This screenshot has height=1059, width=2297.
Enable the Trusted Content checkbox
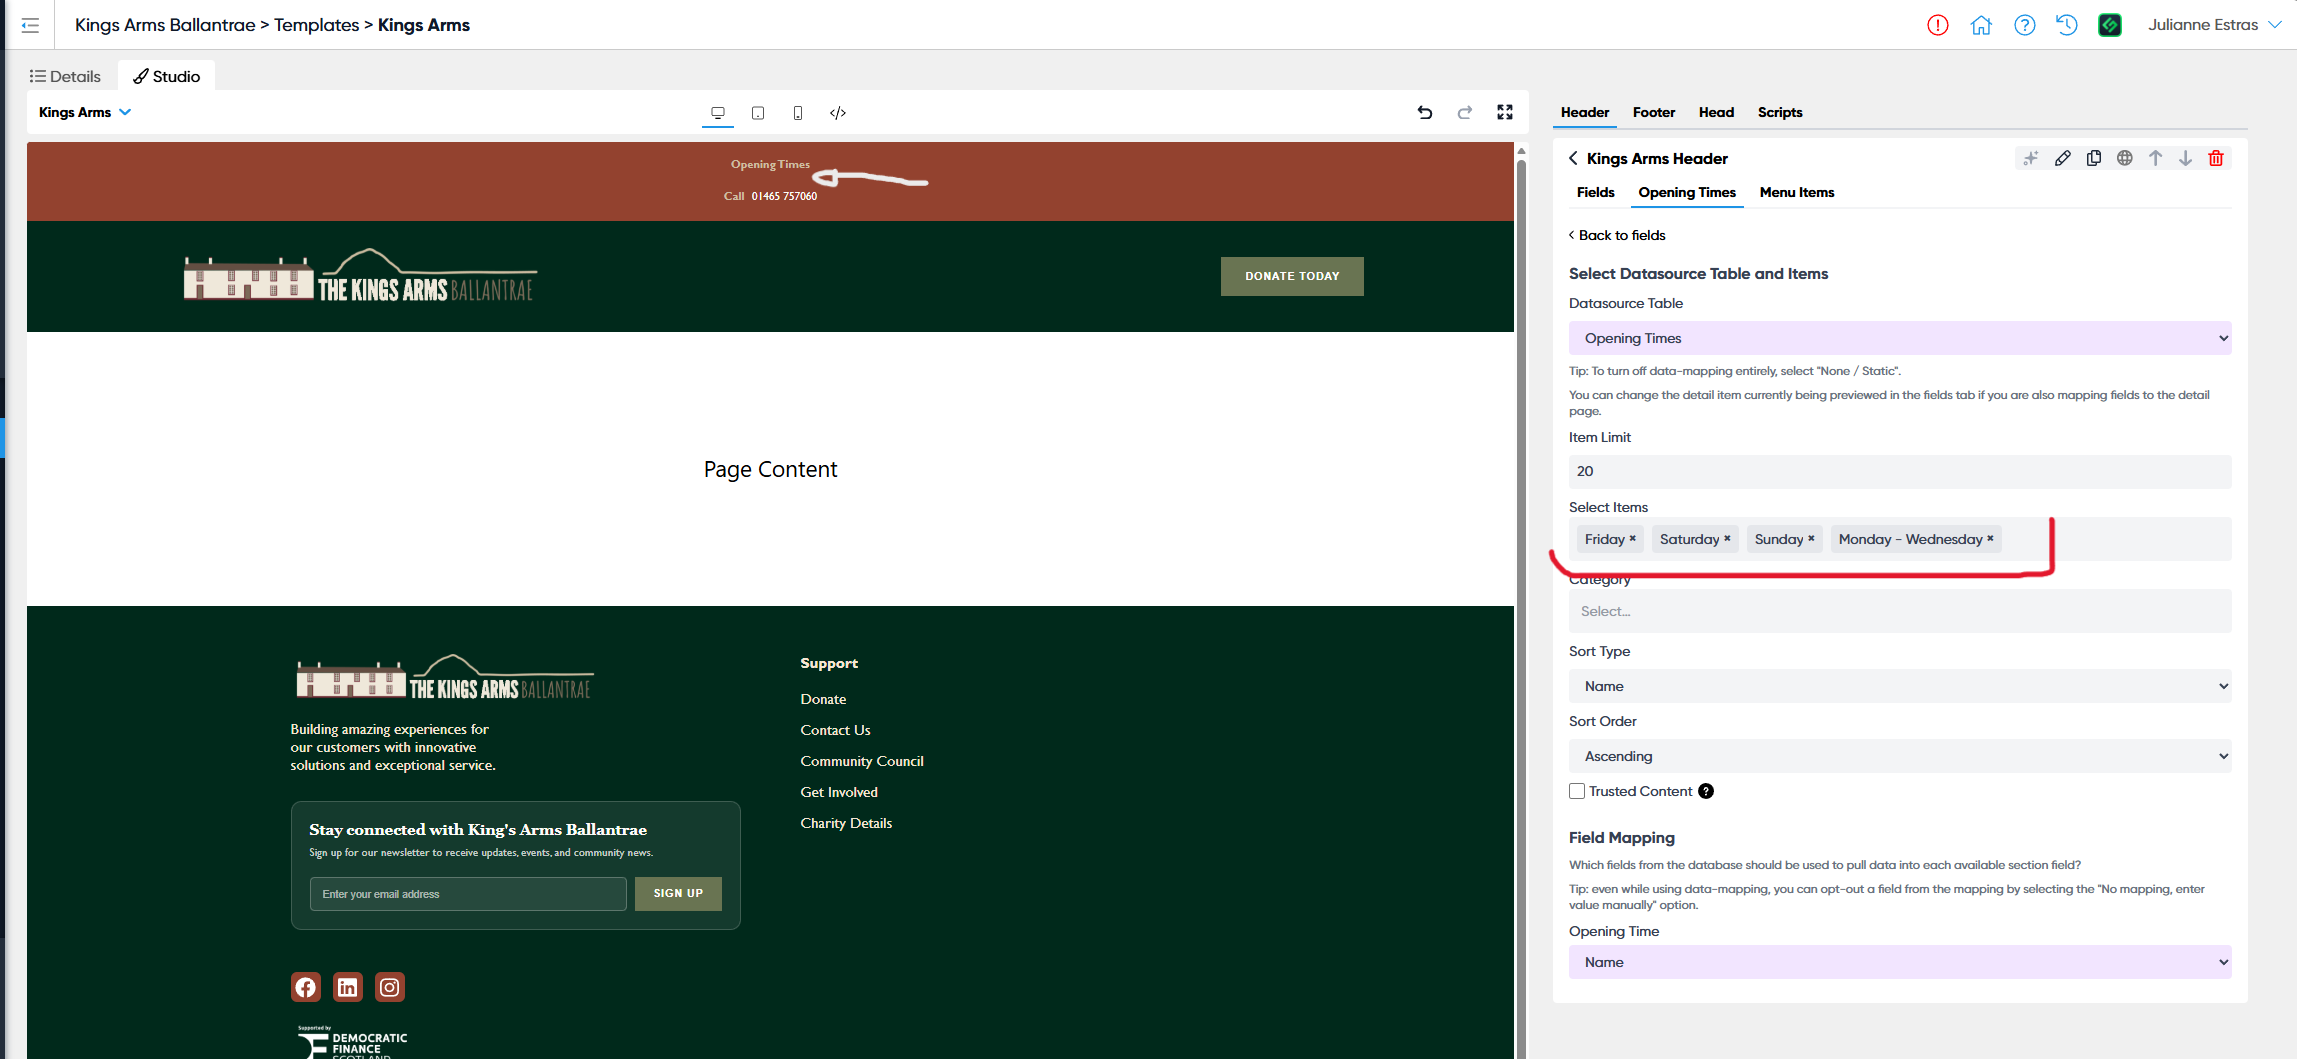pyautogui.click(x=1577, y=791)
